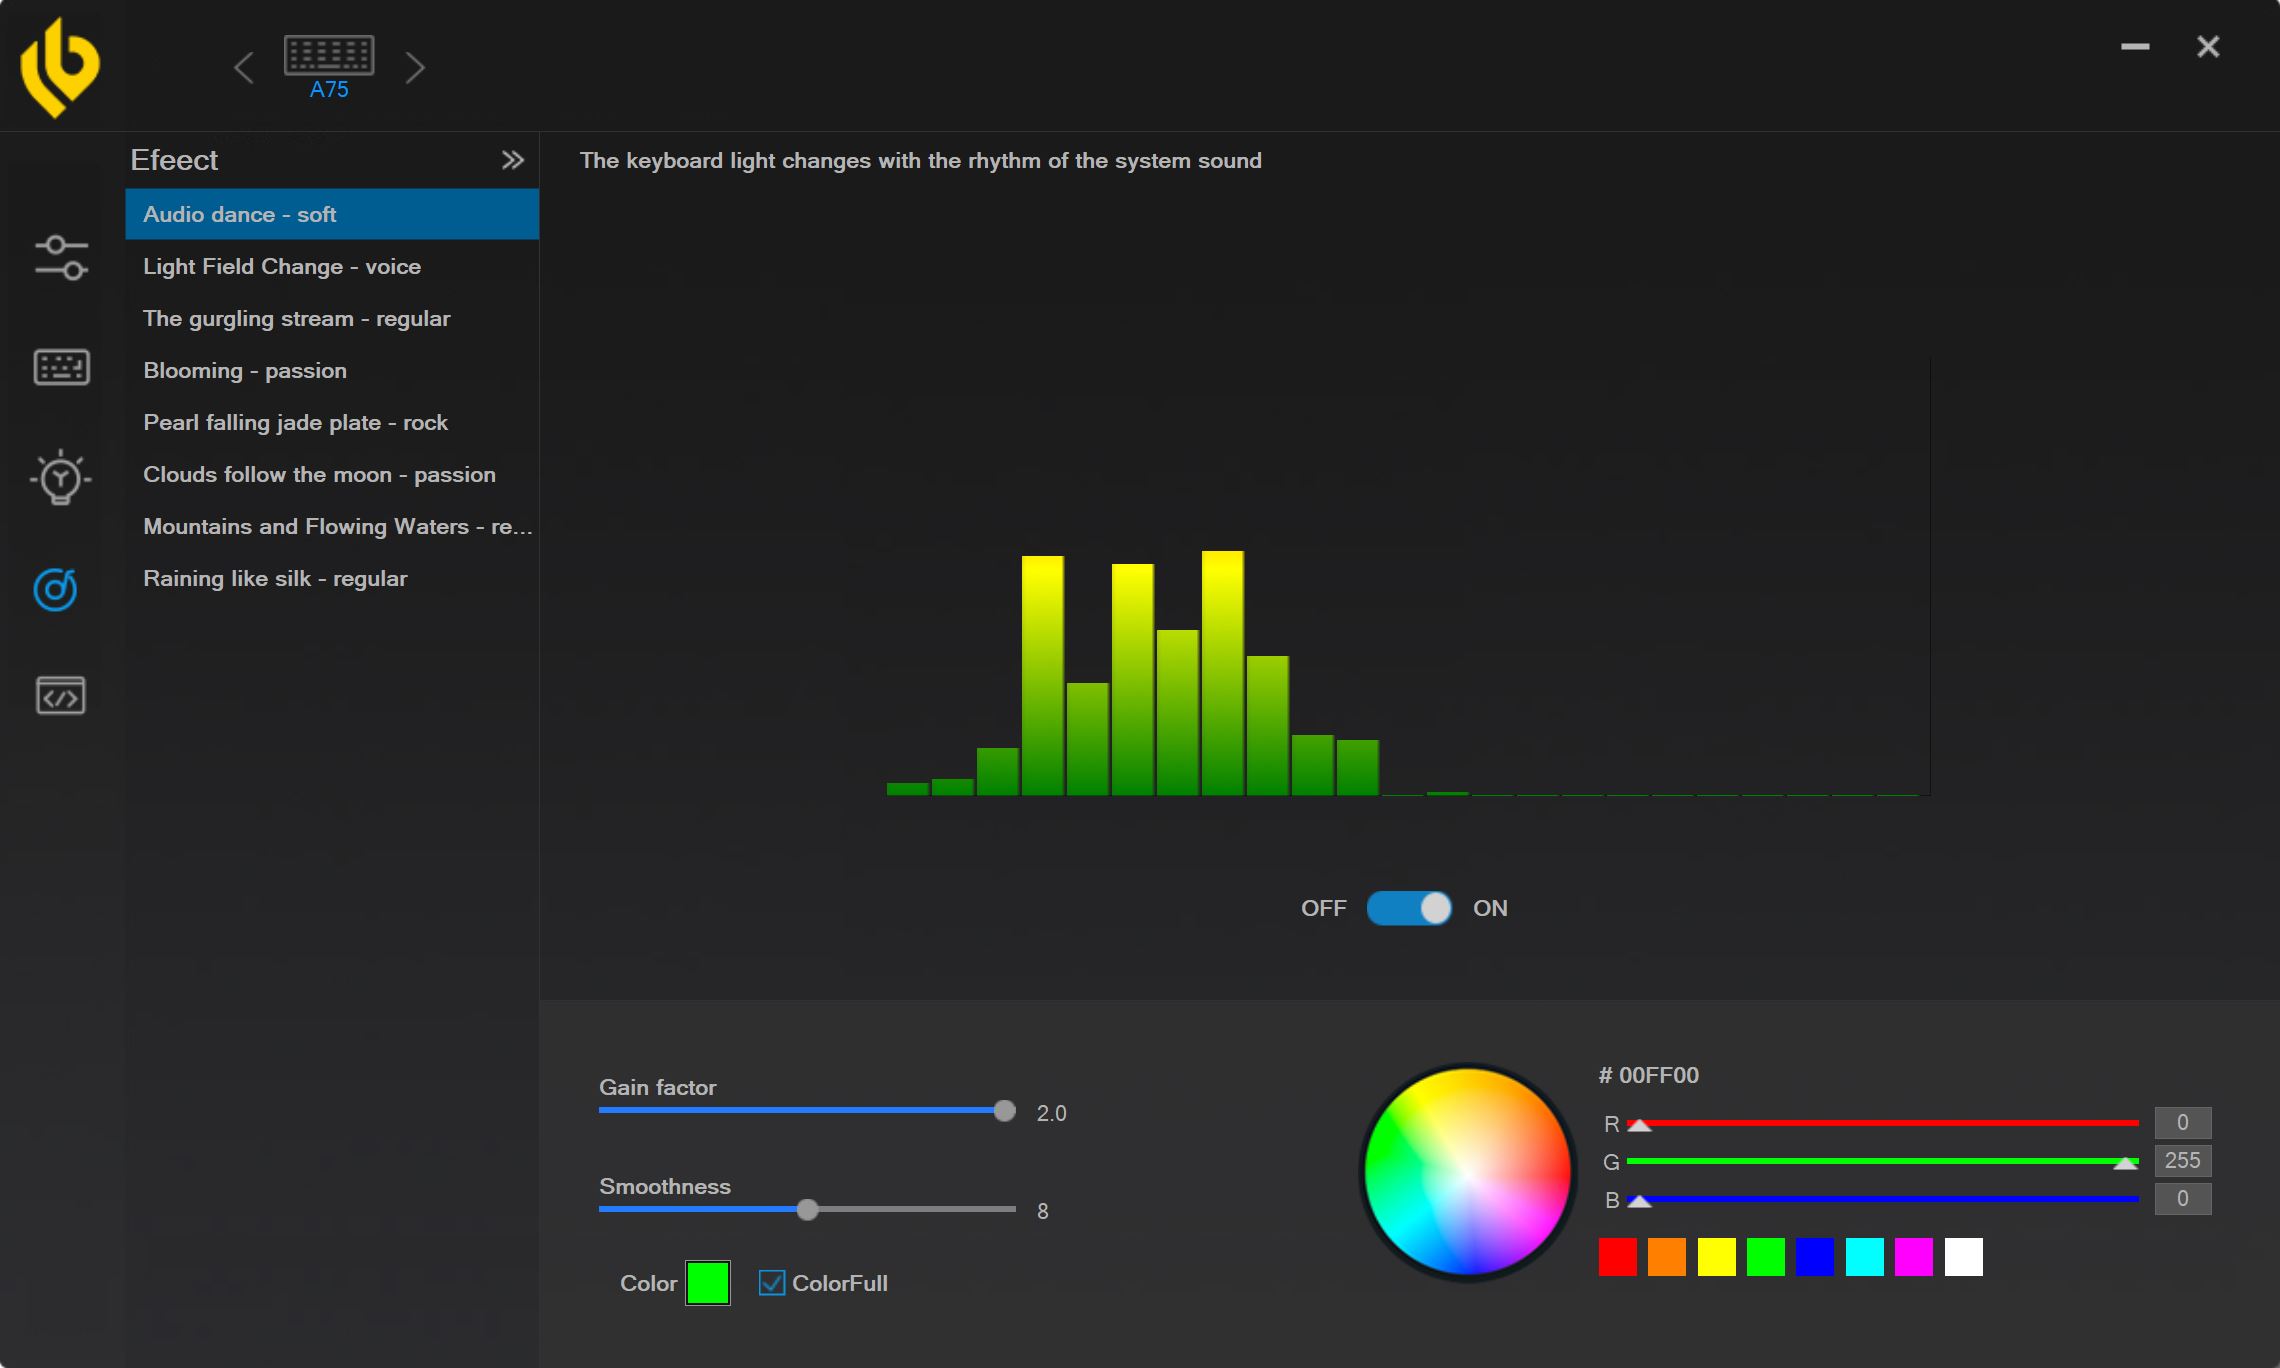
Task: Uncheck the ColorFull checkbox
Action: point(772,1283)
